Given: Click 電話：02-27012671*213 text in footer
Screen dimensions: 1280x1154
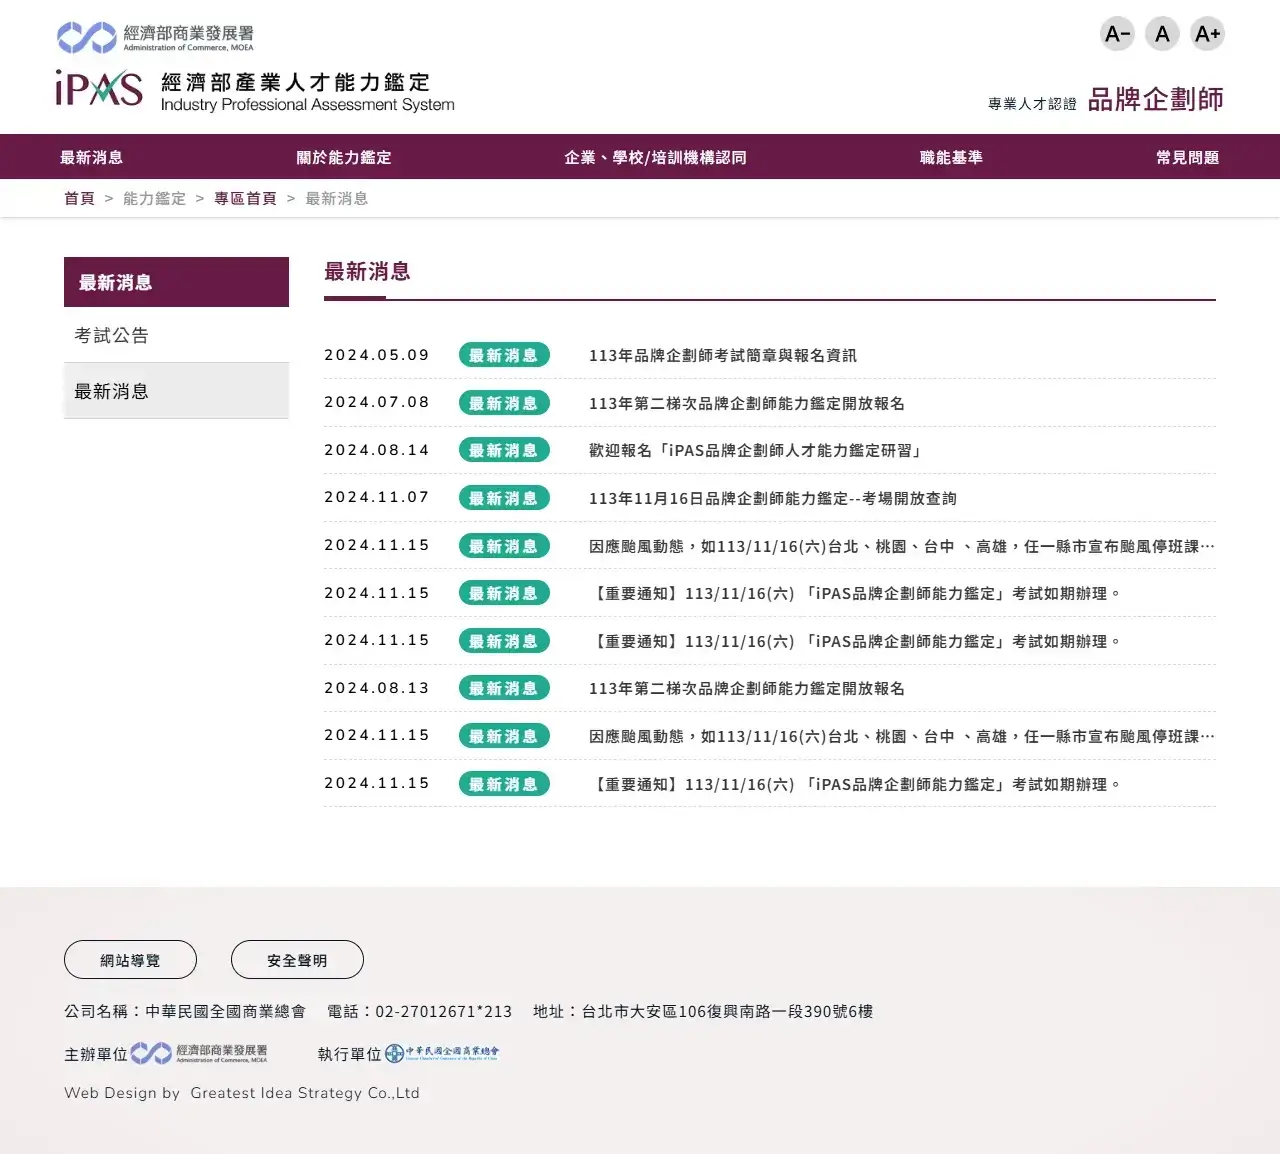Looking at the screenshot, I should pos(419,1011).
